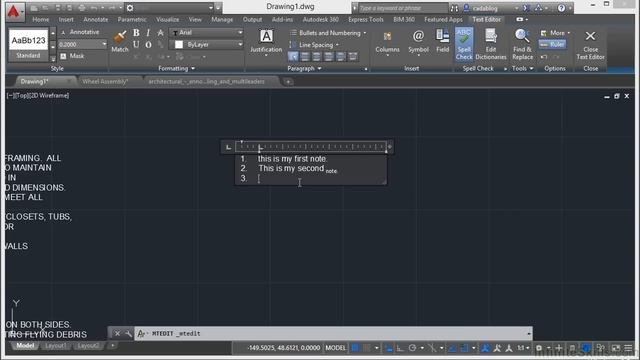
Task: Toggle Bold formatting
Action: pyautogui.click(x=136, y=33)
